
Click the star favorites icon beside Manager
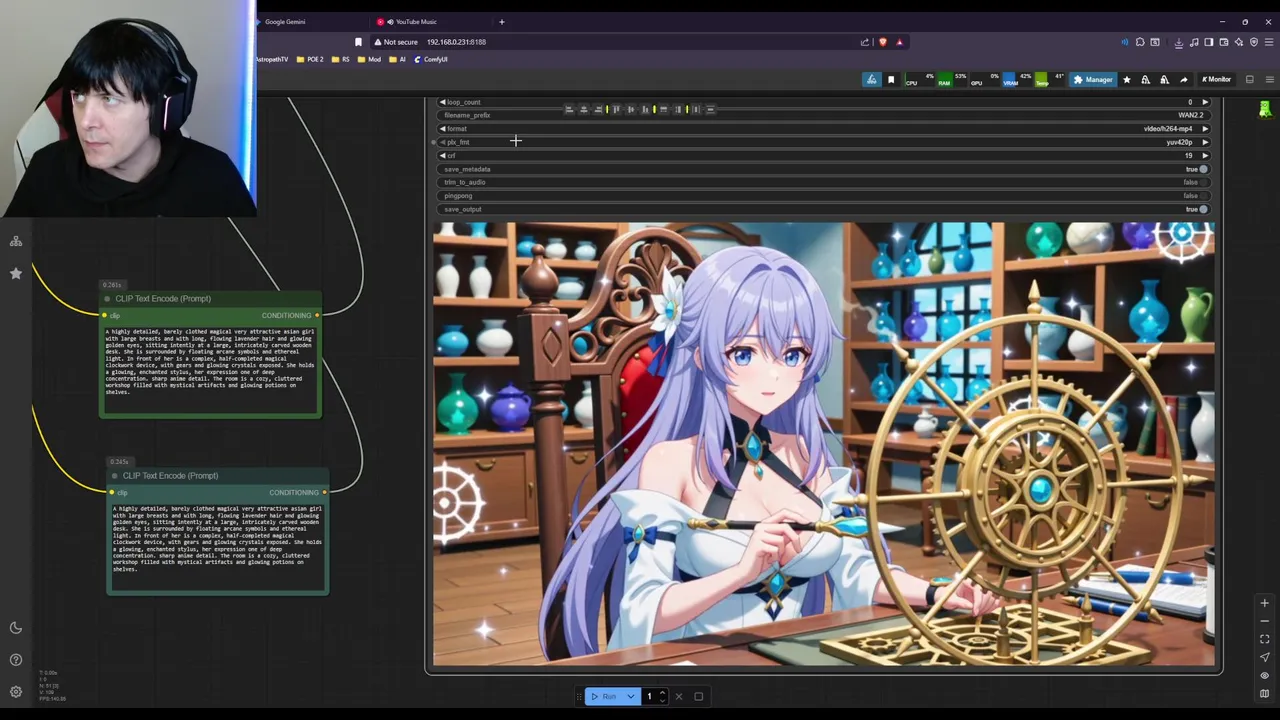point(1127,80)
